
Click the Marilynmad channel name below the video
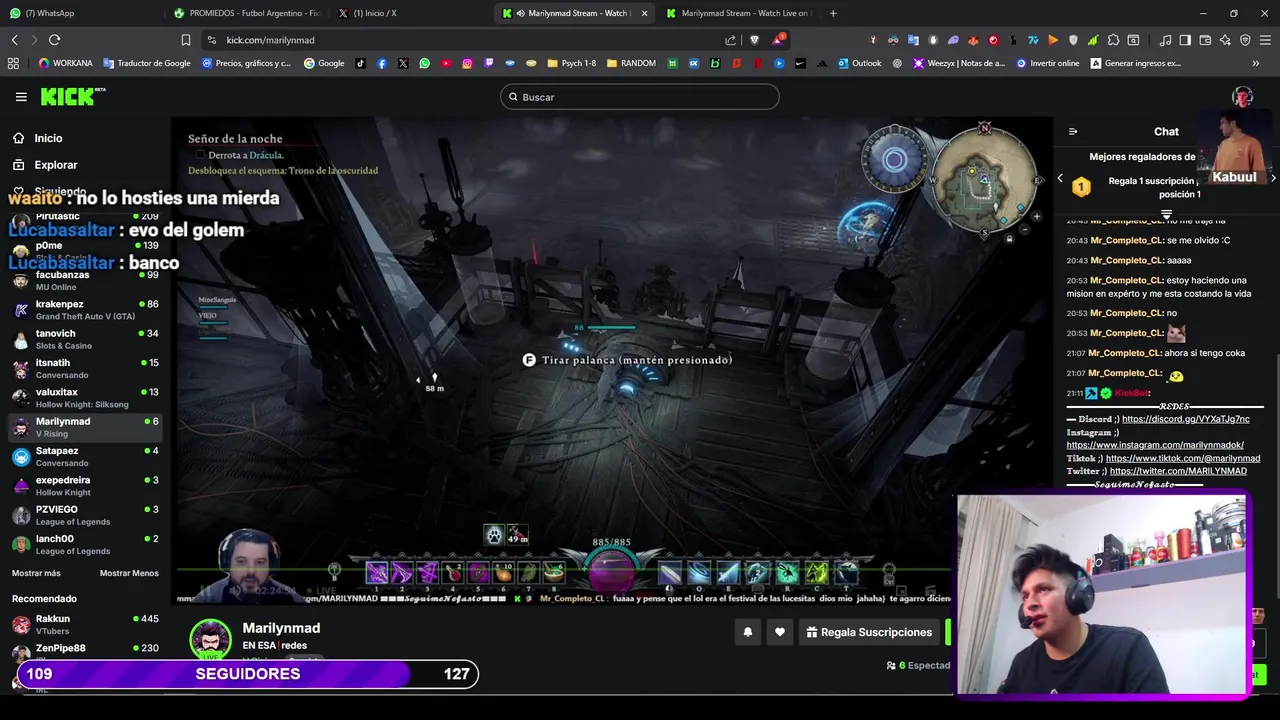coord(281,628)
